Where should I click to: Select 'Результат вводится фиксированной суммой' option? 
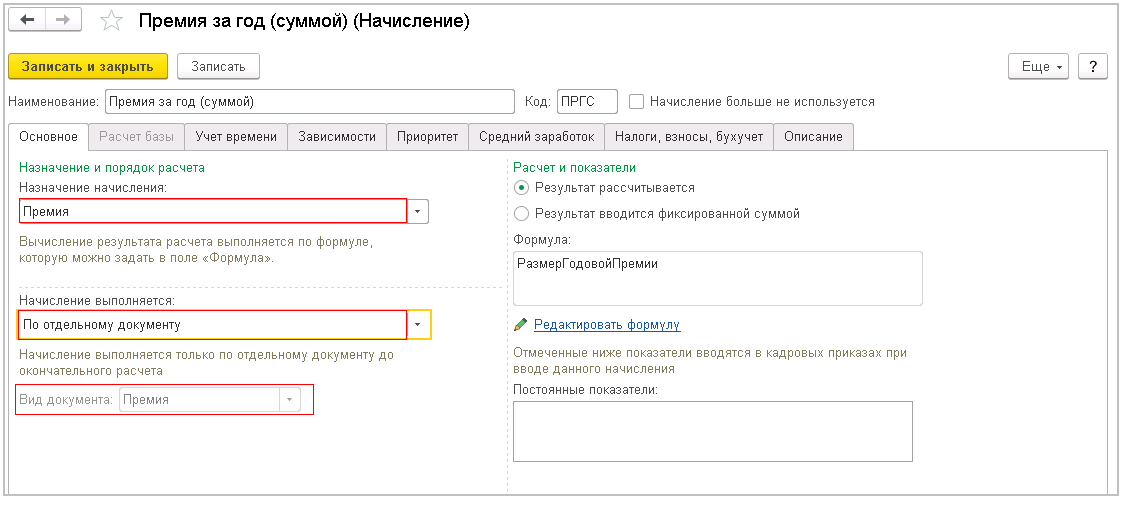[521, 213]
